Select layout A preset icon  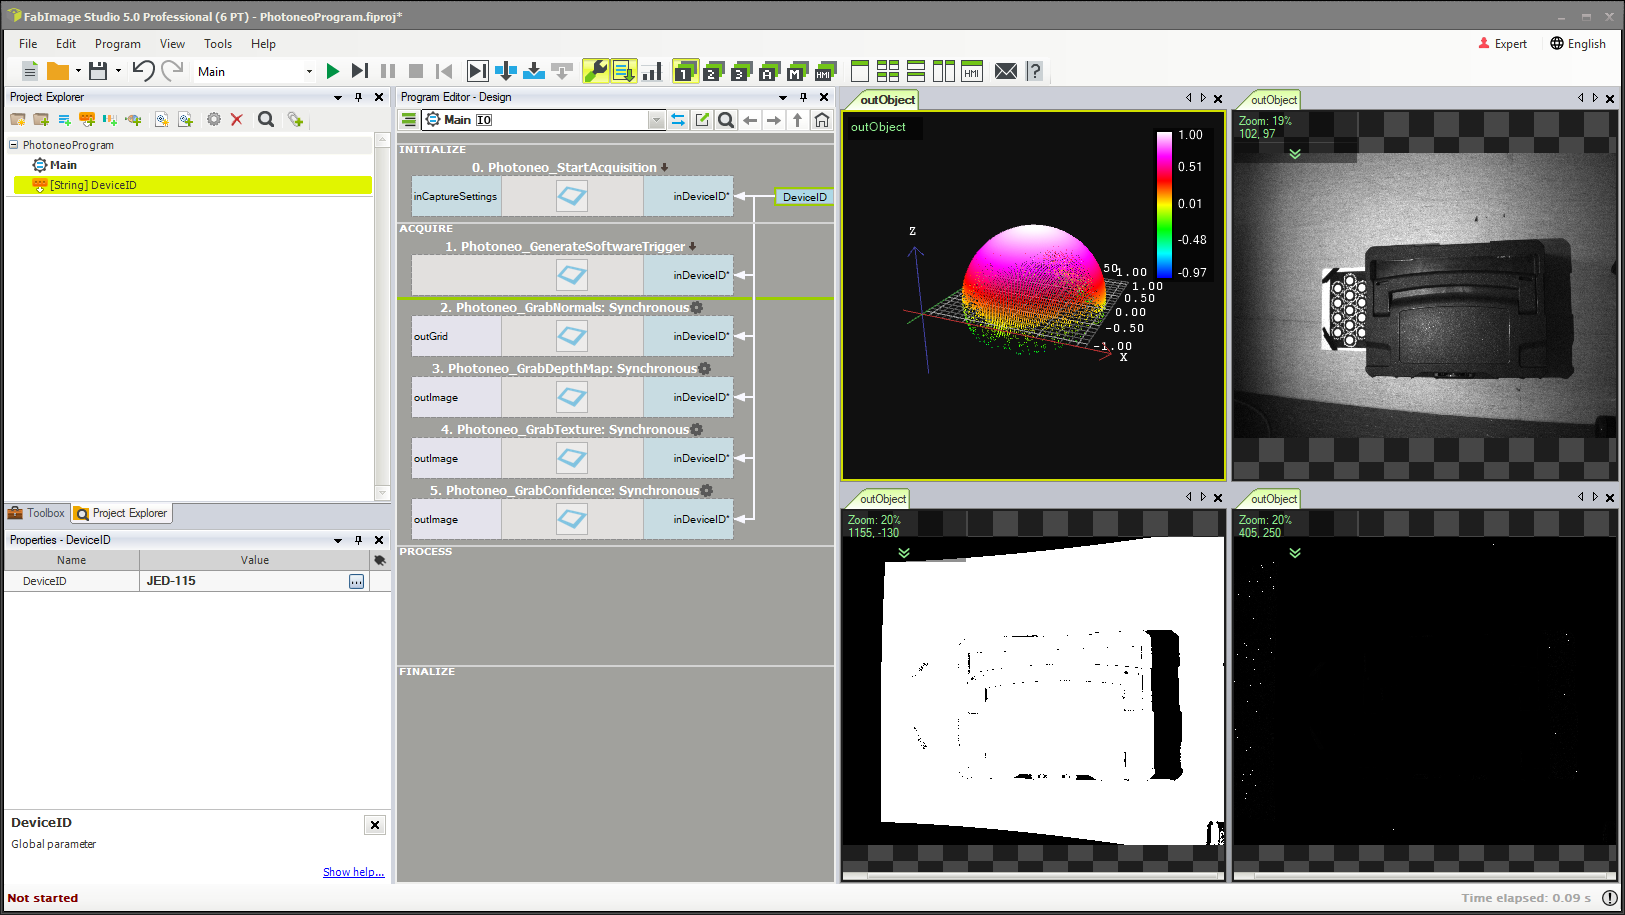[x=769, y=71]
